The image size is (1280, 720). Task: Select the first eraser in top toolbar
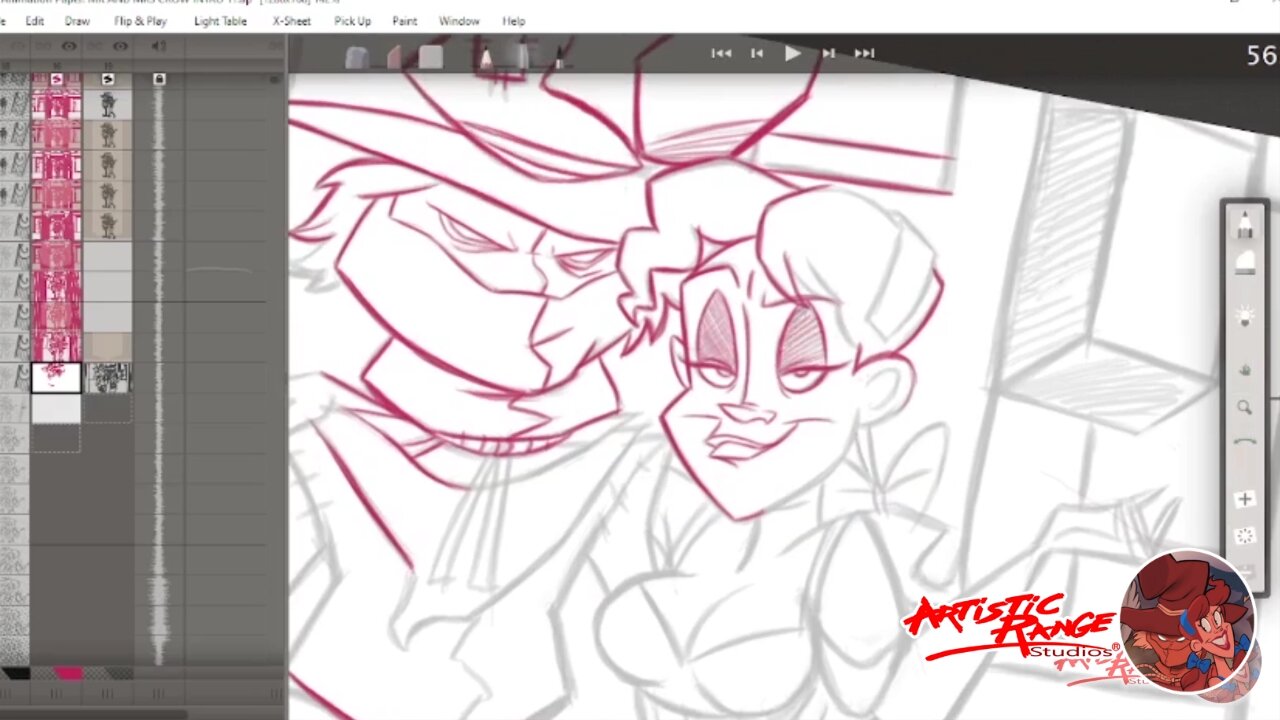[356, 58]
